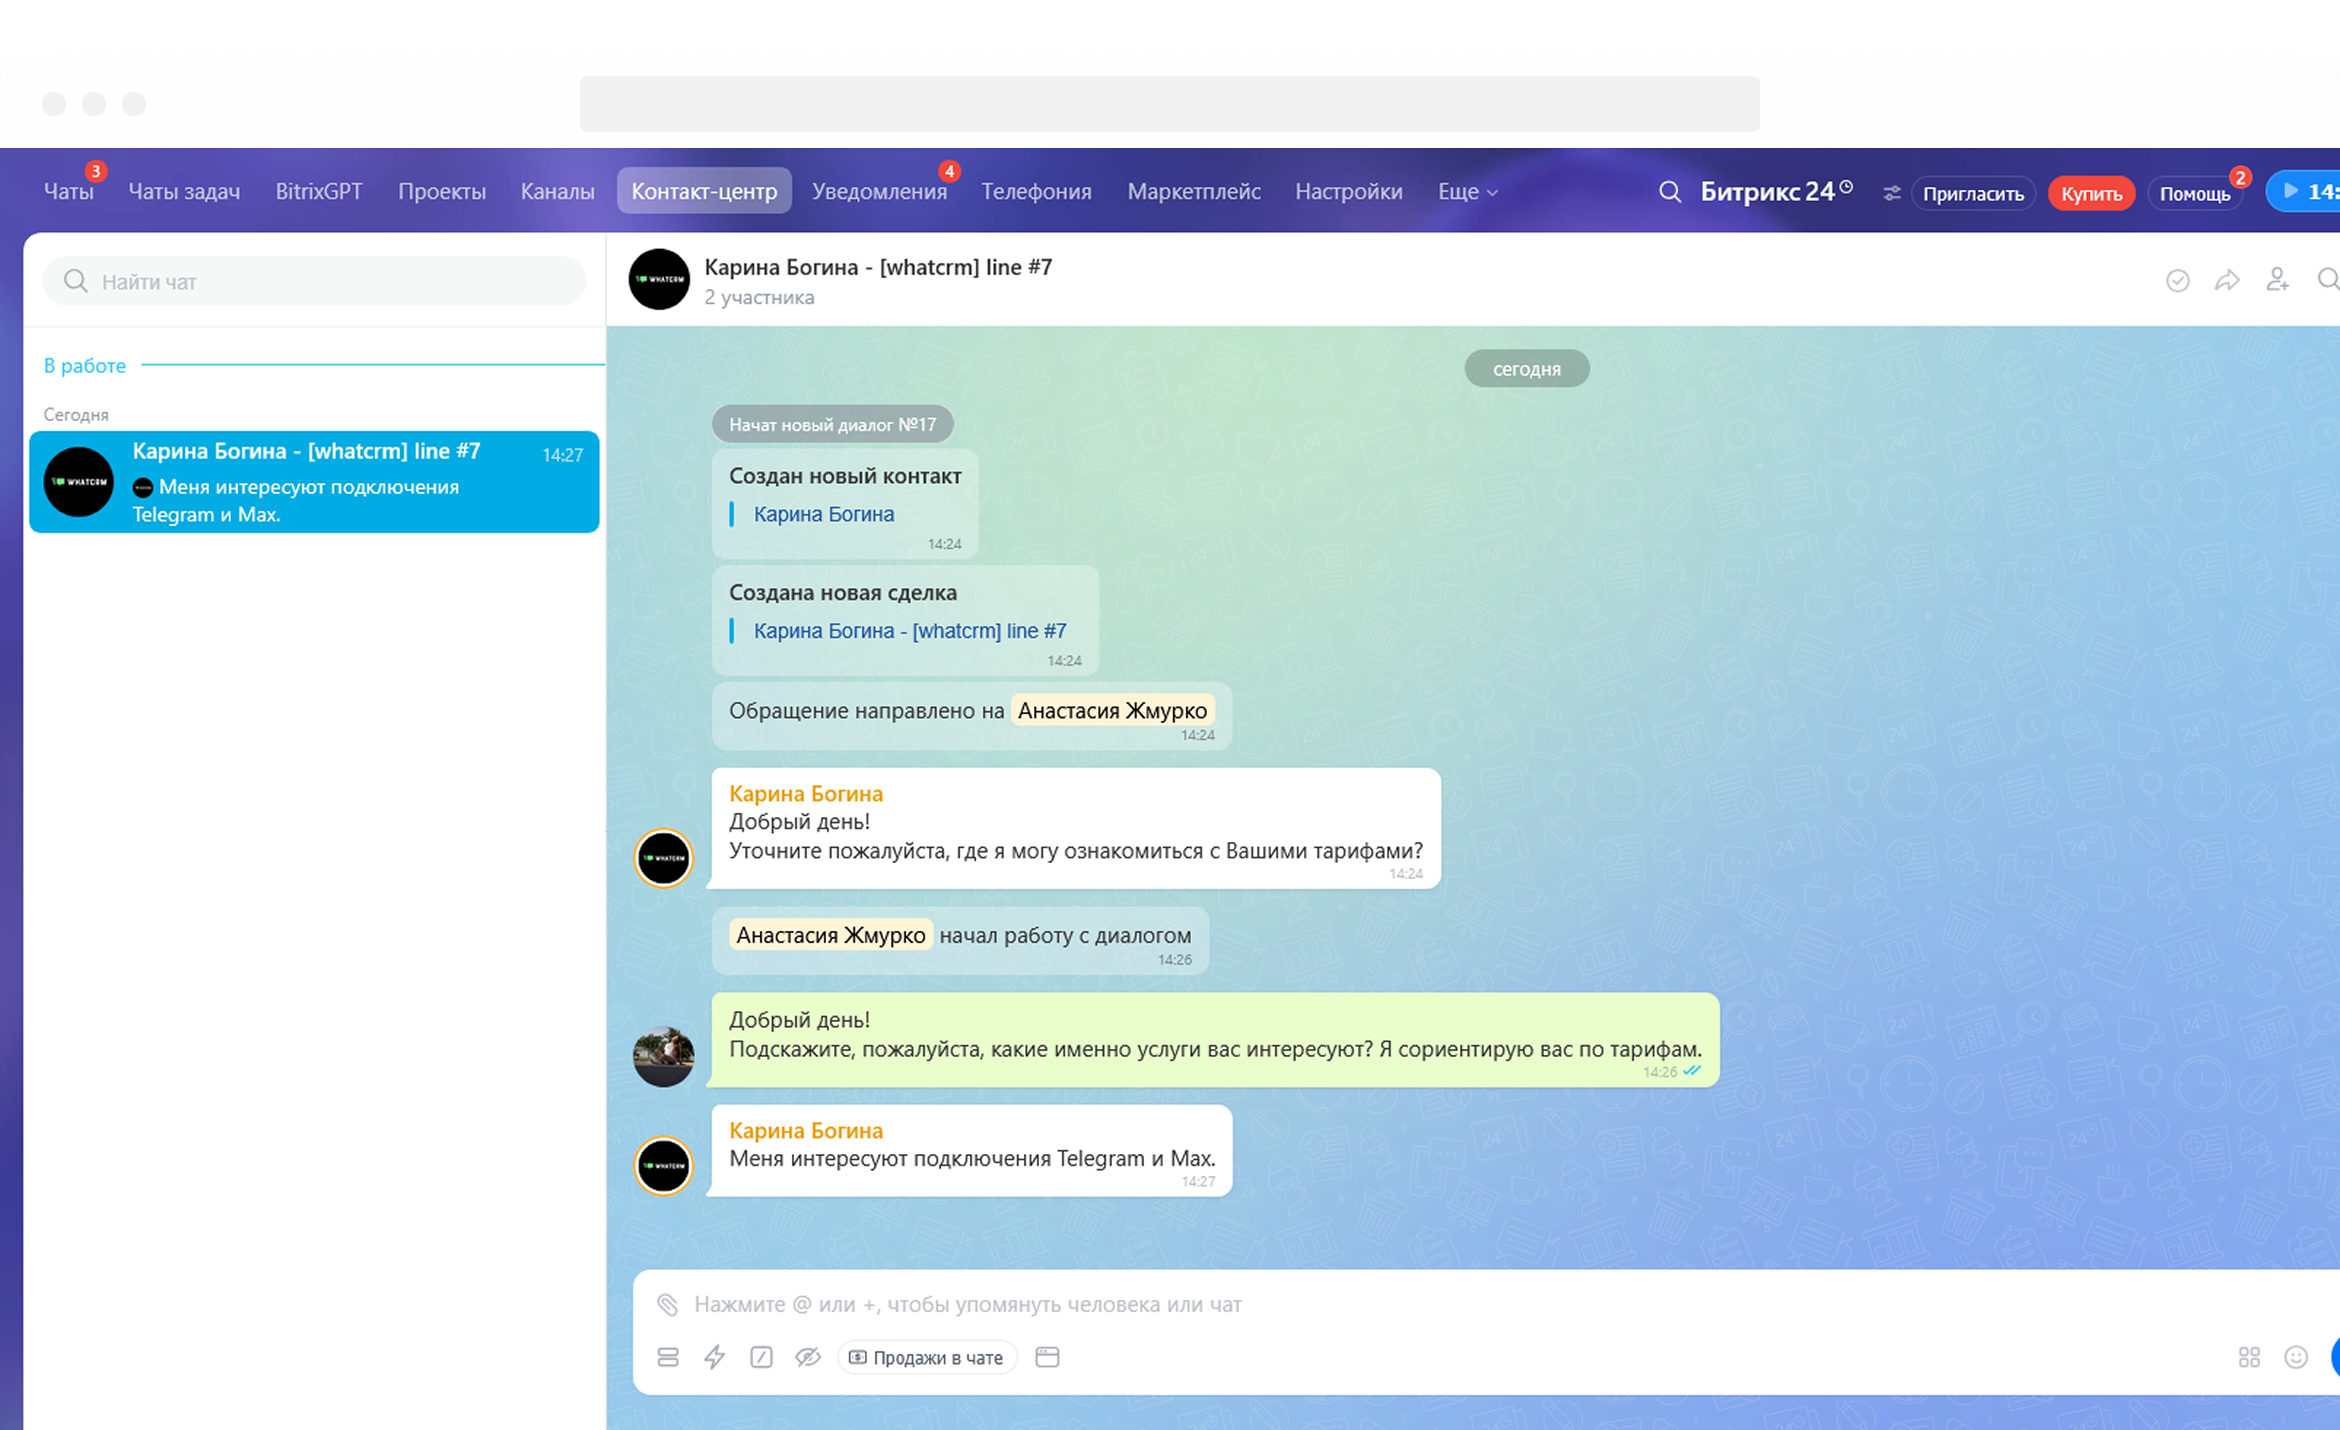Select Карина Богина chat in the list

(x=314, y=482)
